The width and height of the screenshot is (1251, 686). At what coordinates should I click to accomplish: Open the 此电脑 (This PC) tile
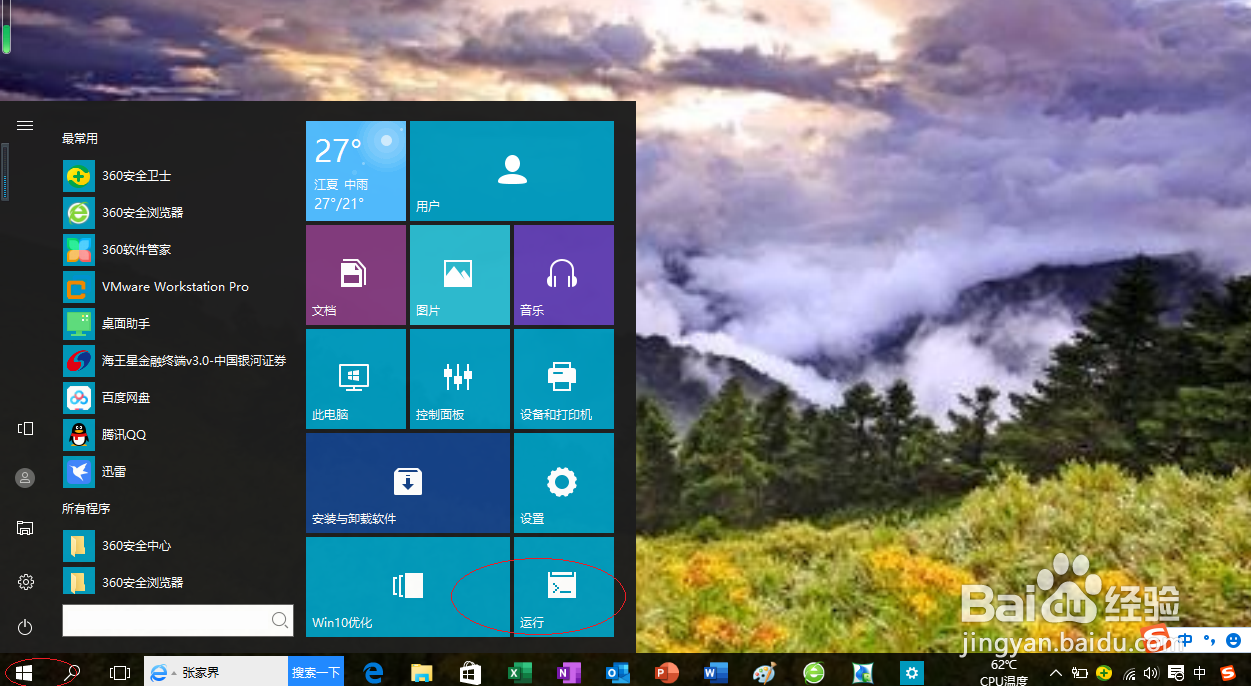355,378
